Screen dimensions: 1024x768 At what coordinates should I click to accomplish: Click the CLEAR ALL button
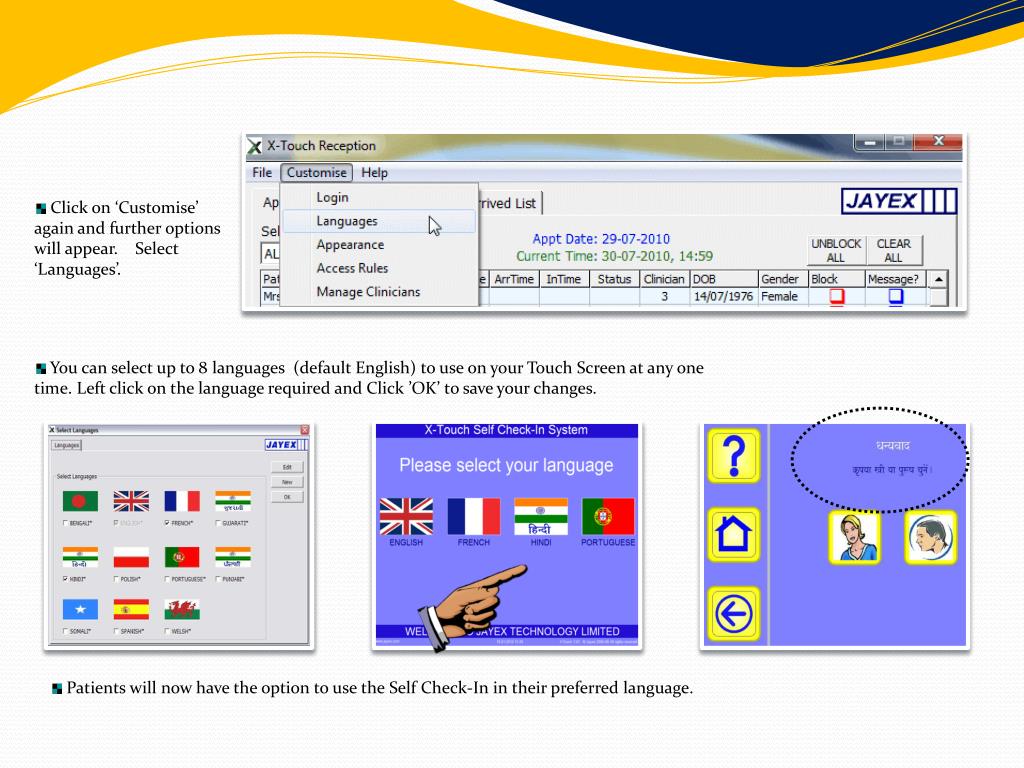(893, 250)
